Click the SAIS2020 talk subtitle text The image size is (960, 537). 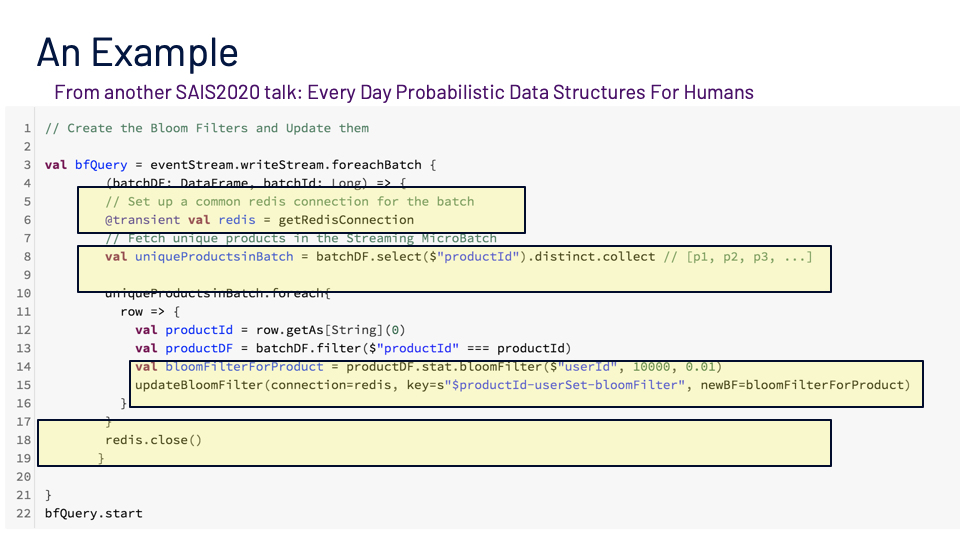[x=403, y=92]
